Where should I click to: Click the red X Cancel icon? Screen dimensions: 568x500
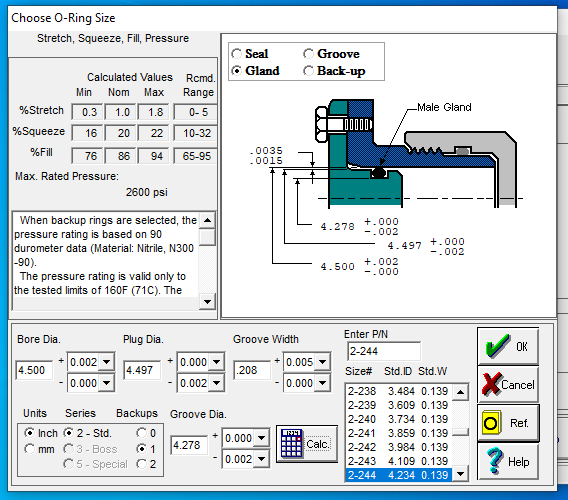(492, 384)
